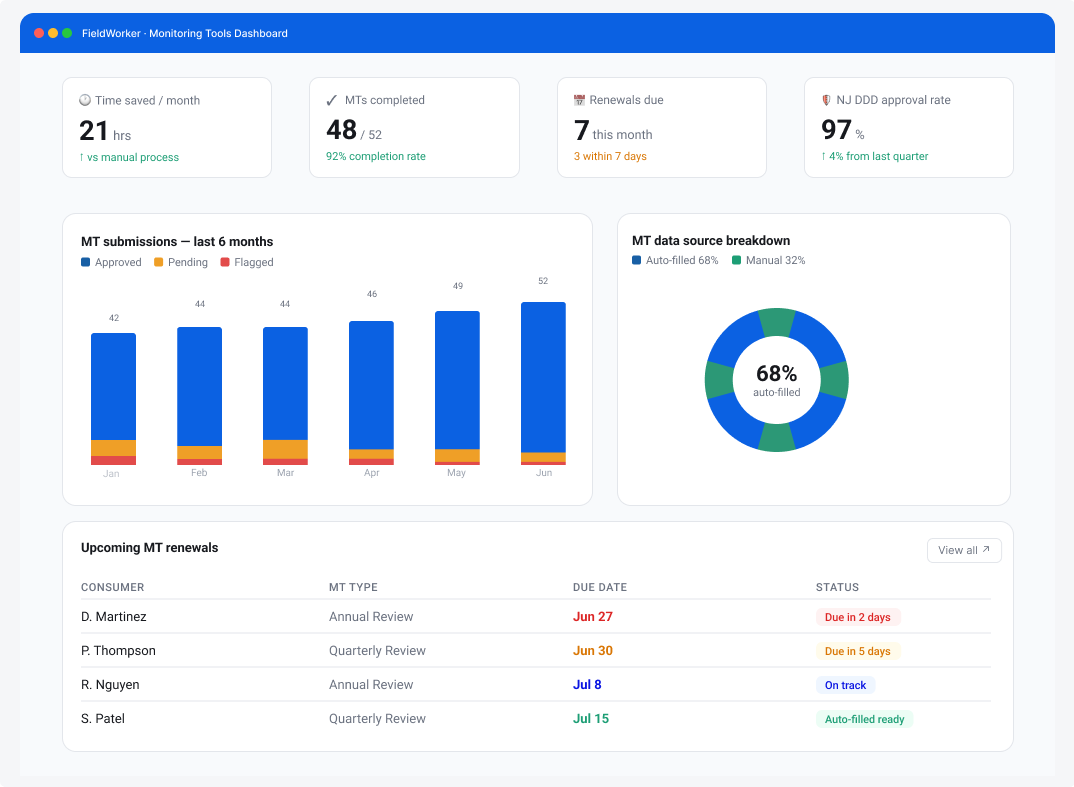The height and width of the screenshot is (787, 1074).
Task: Click 'MT submissions — last 6 months' heading
Action: pos(177,241)
